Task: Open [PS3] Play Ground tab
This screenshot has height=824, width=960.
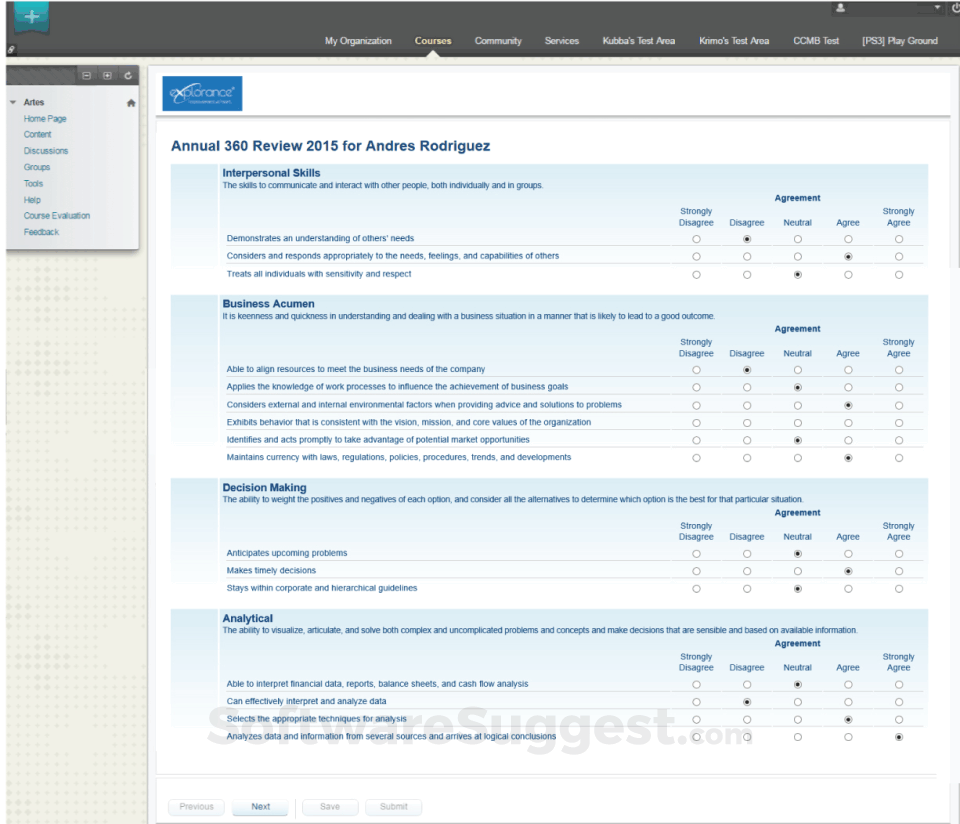Action: pyautogui.click(x=900, y=41)
